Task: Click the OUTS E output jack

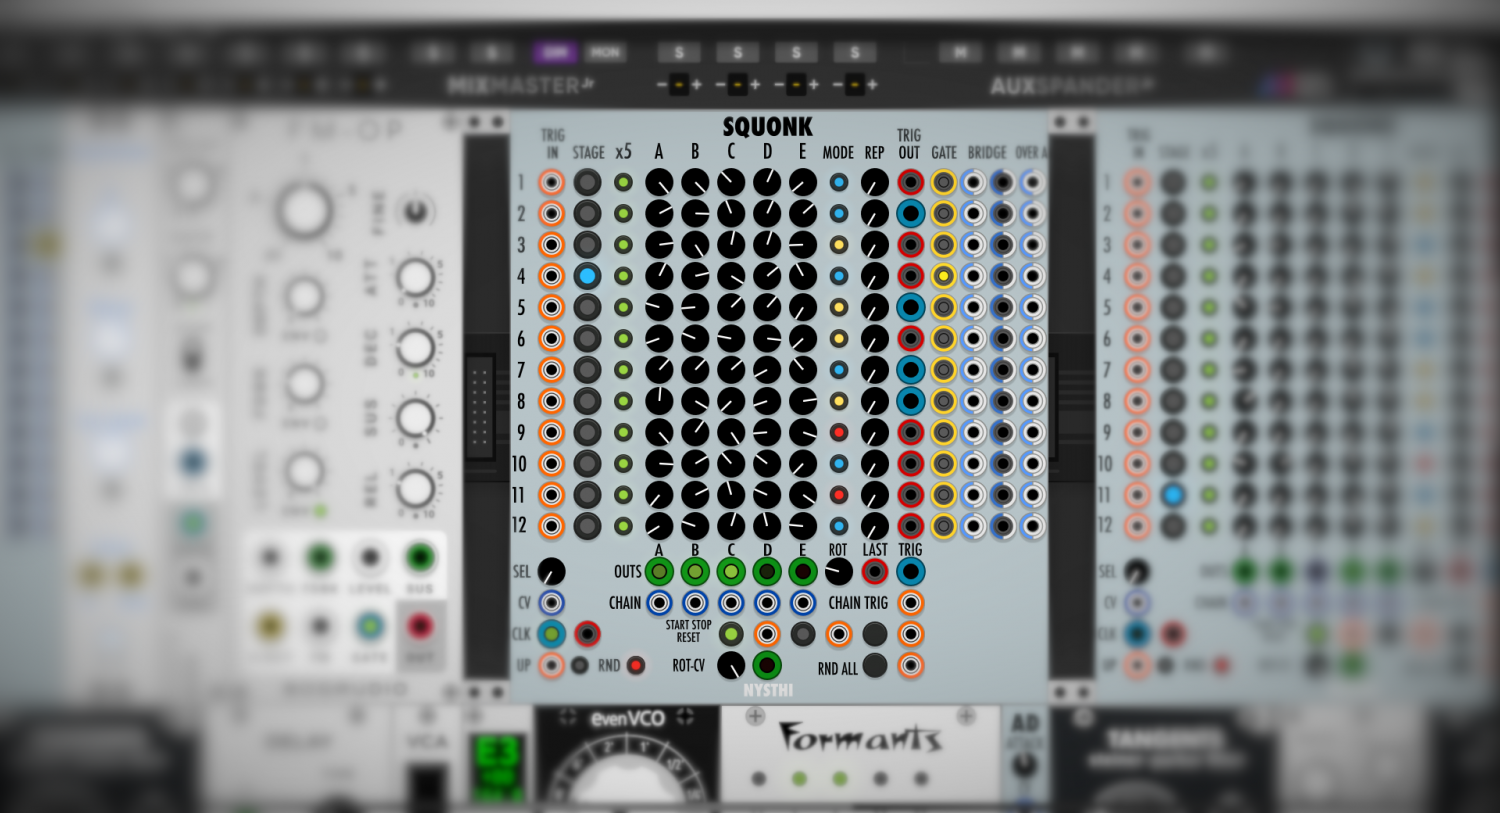Action: coord(803,572)
